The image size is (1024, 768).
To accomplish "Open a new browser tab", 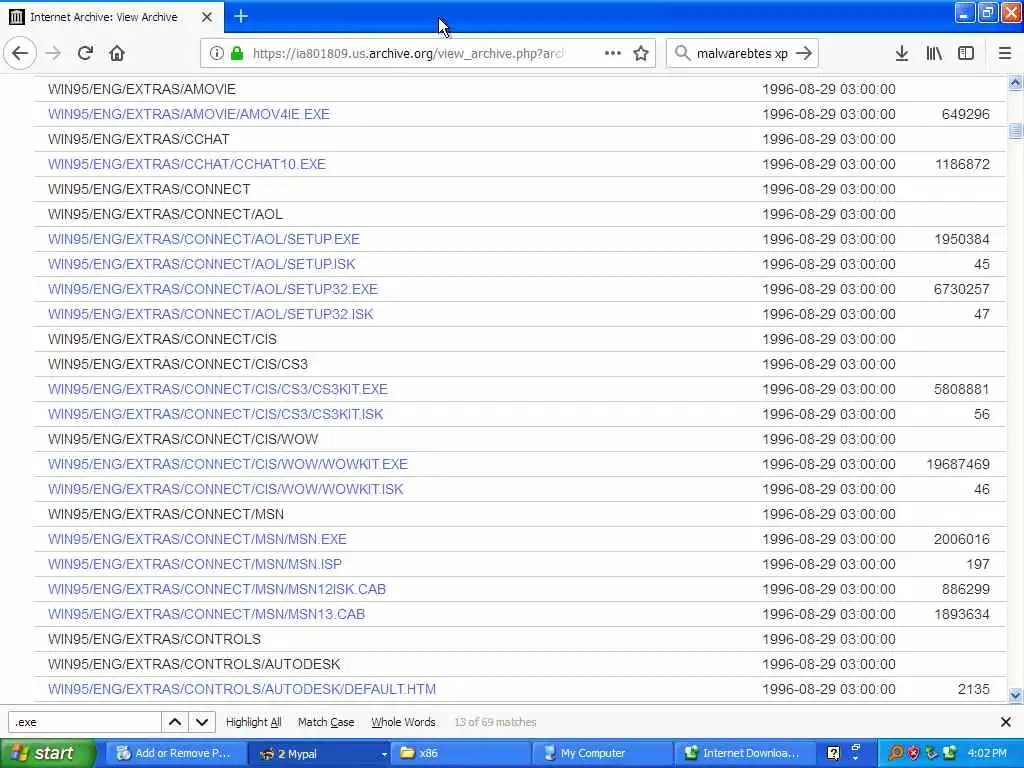I will point(241,16).
